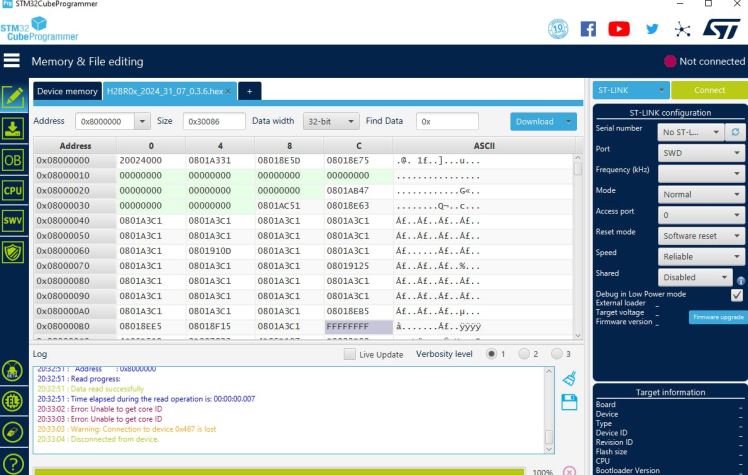The height and width of the screenshot is (475, 748).
Task: Expand the Data width 32-bit dropdown
Action: pos(330,121)
